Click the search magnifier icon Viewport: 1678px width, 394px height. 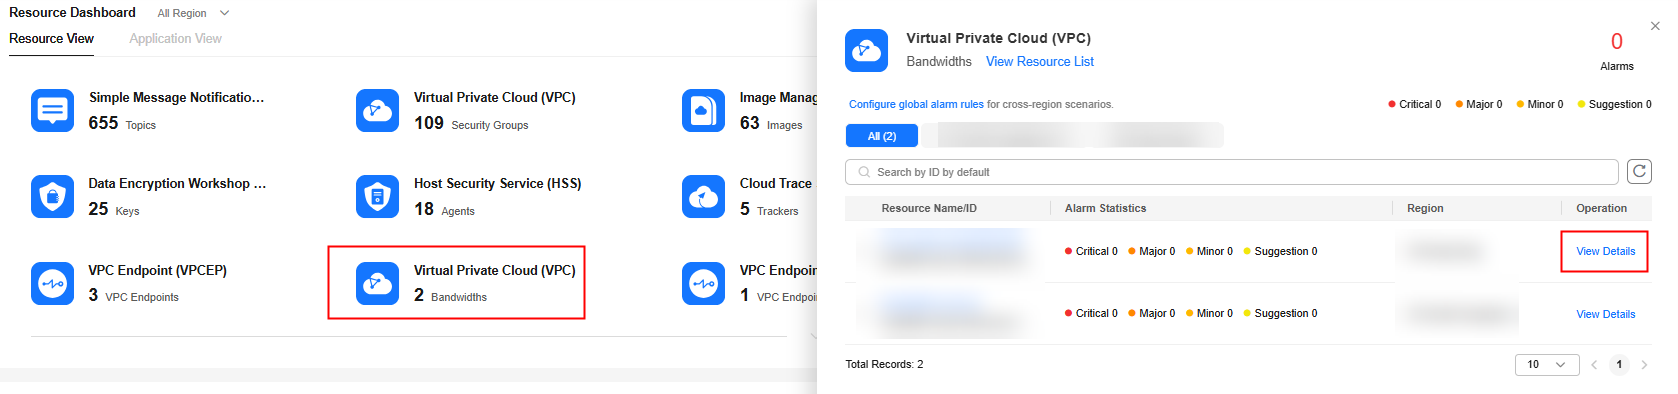864,172
